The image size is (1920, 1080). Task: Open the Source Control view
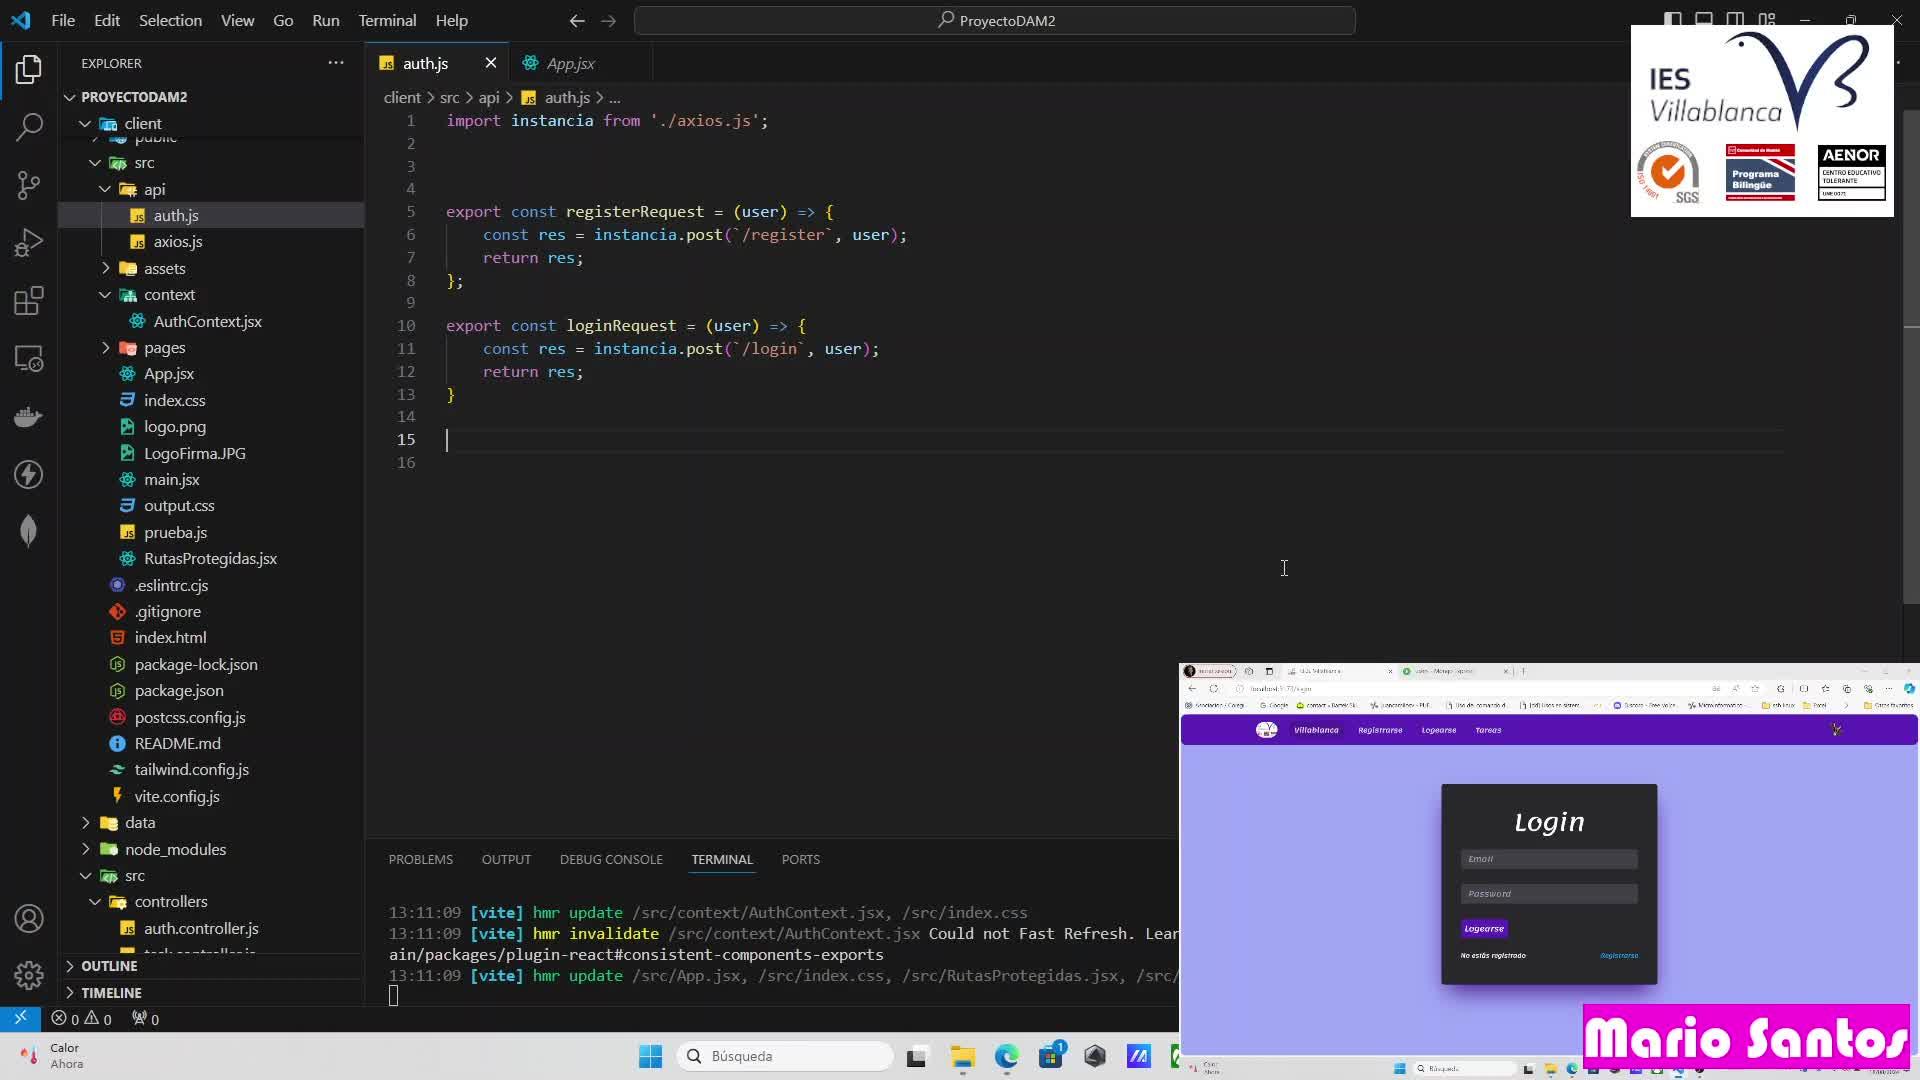pyautogui.click(x=29, y=185)
